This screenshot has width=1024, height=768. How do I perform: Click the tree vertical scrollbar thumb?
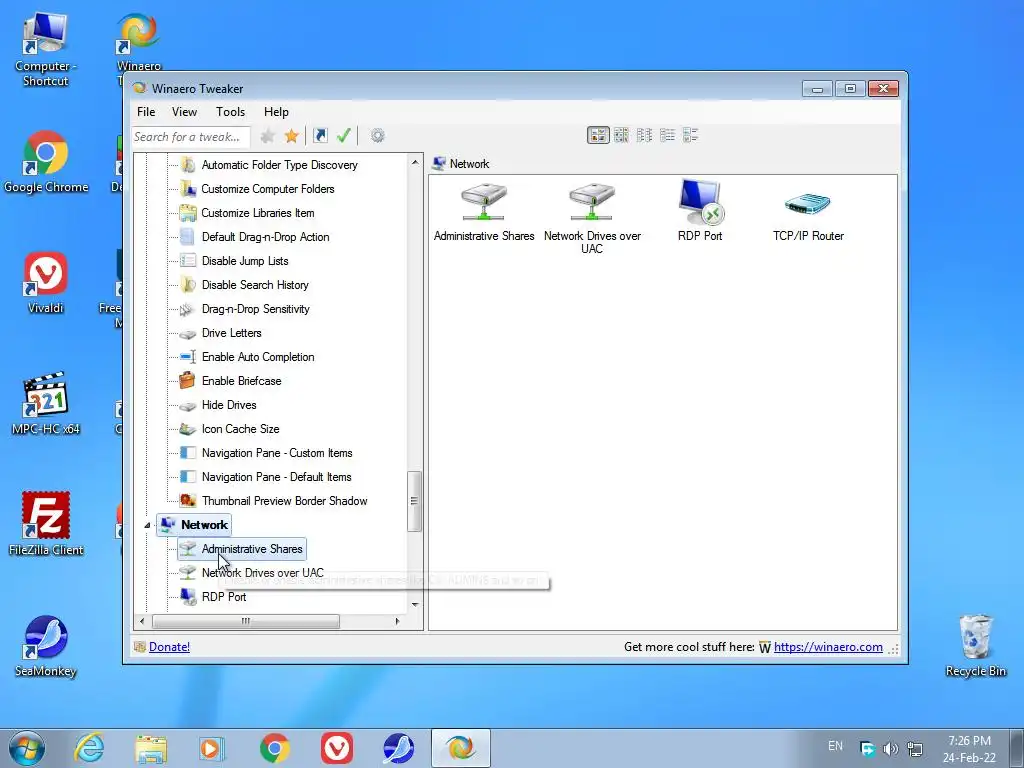pos(414,501)
